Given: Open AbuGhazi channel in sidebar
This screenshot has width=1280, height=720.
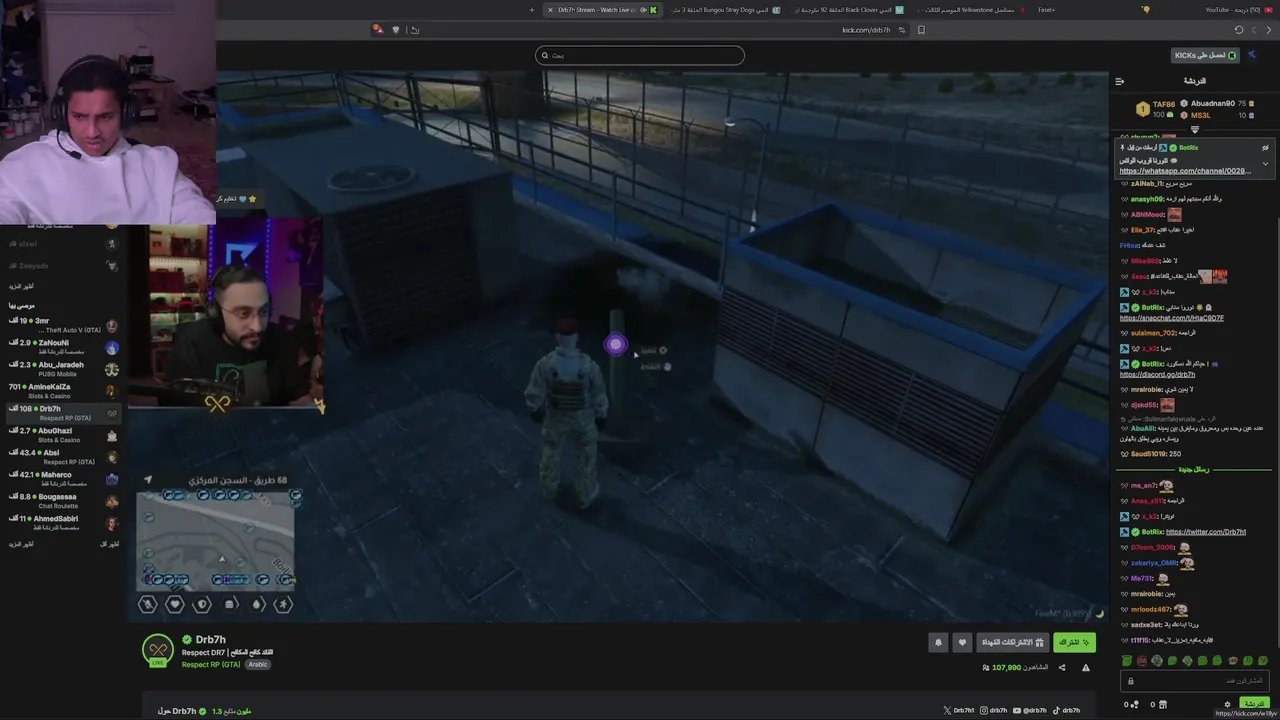Looking at the screenshot, I should click(x=63, y=435).
